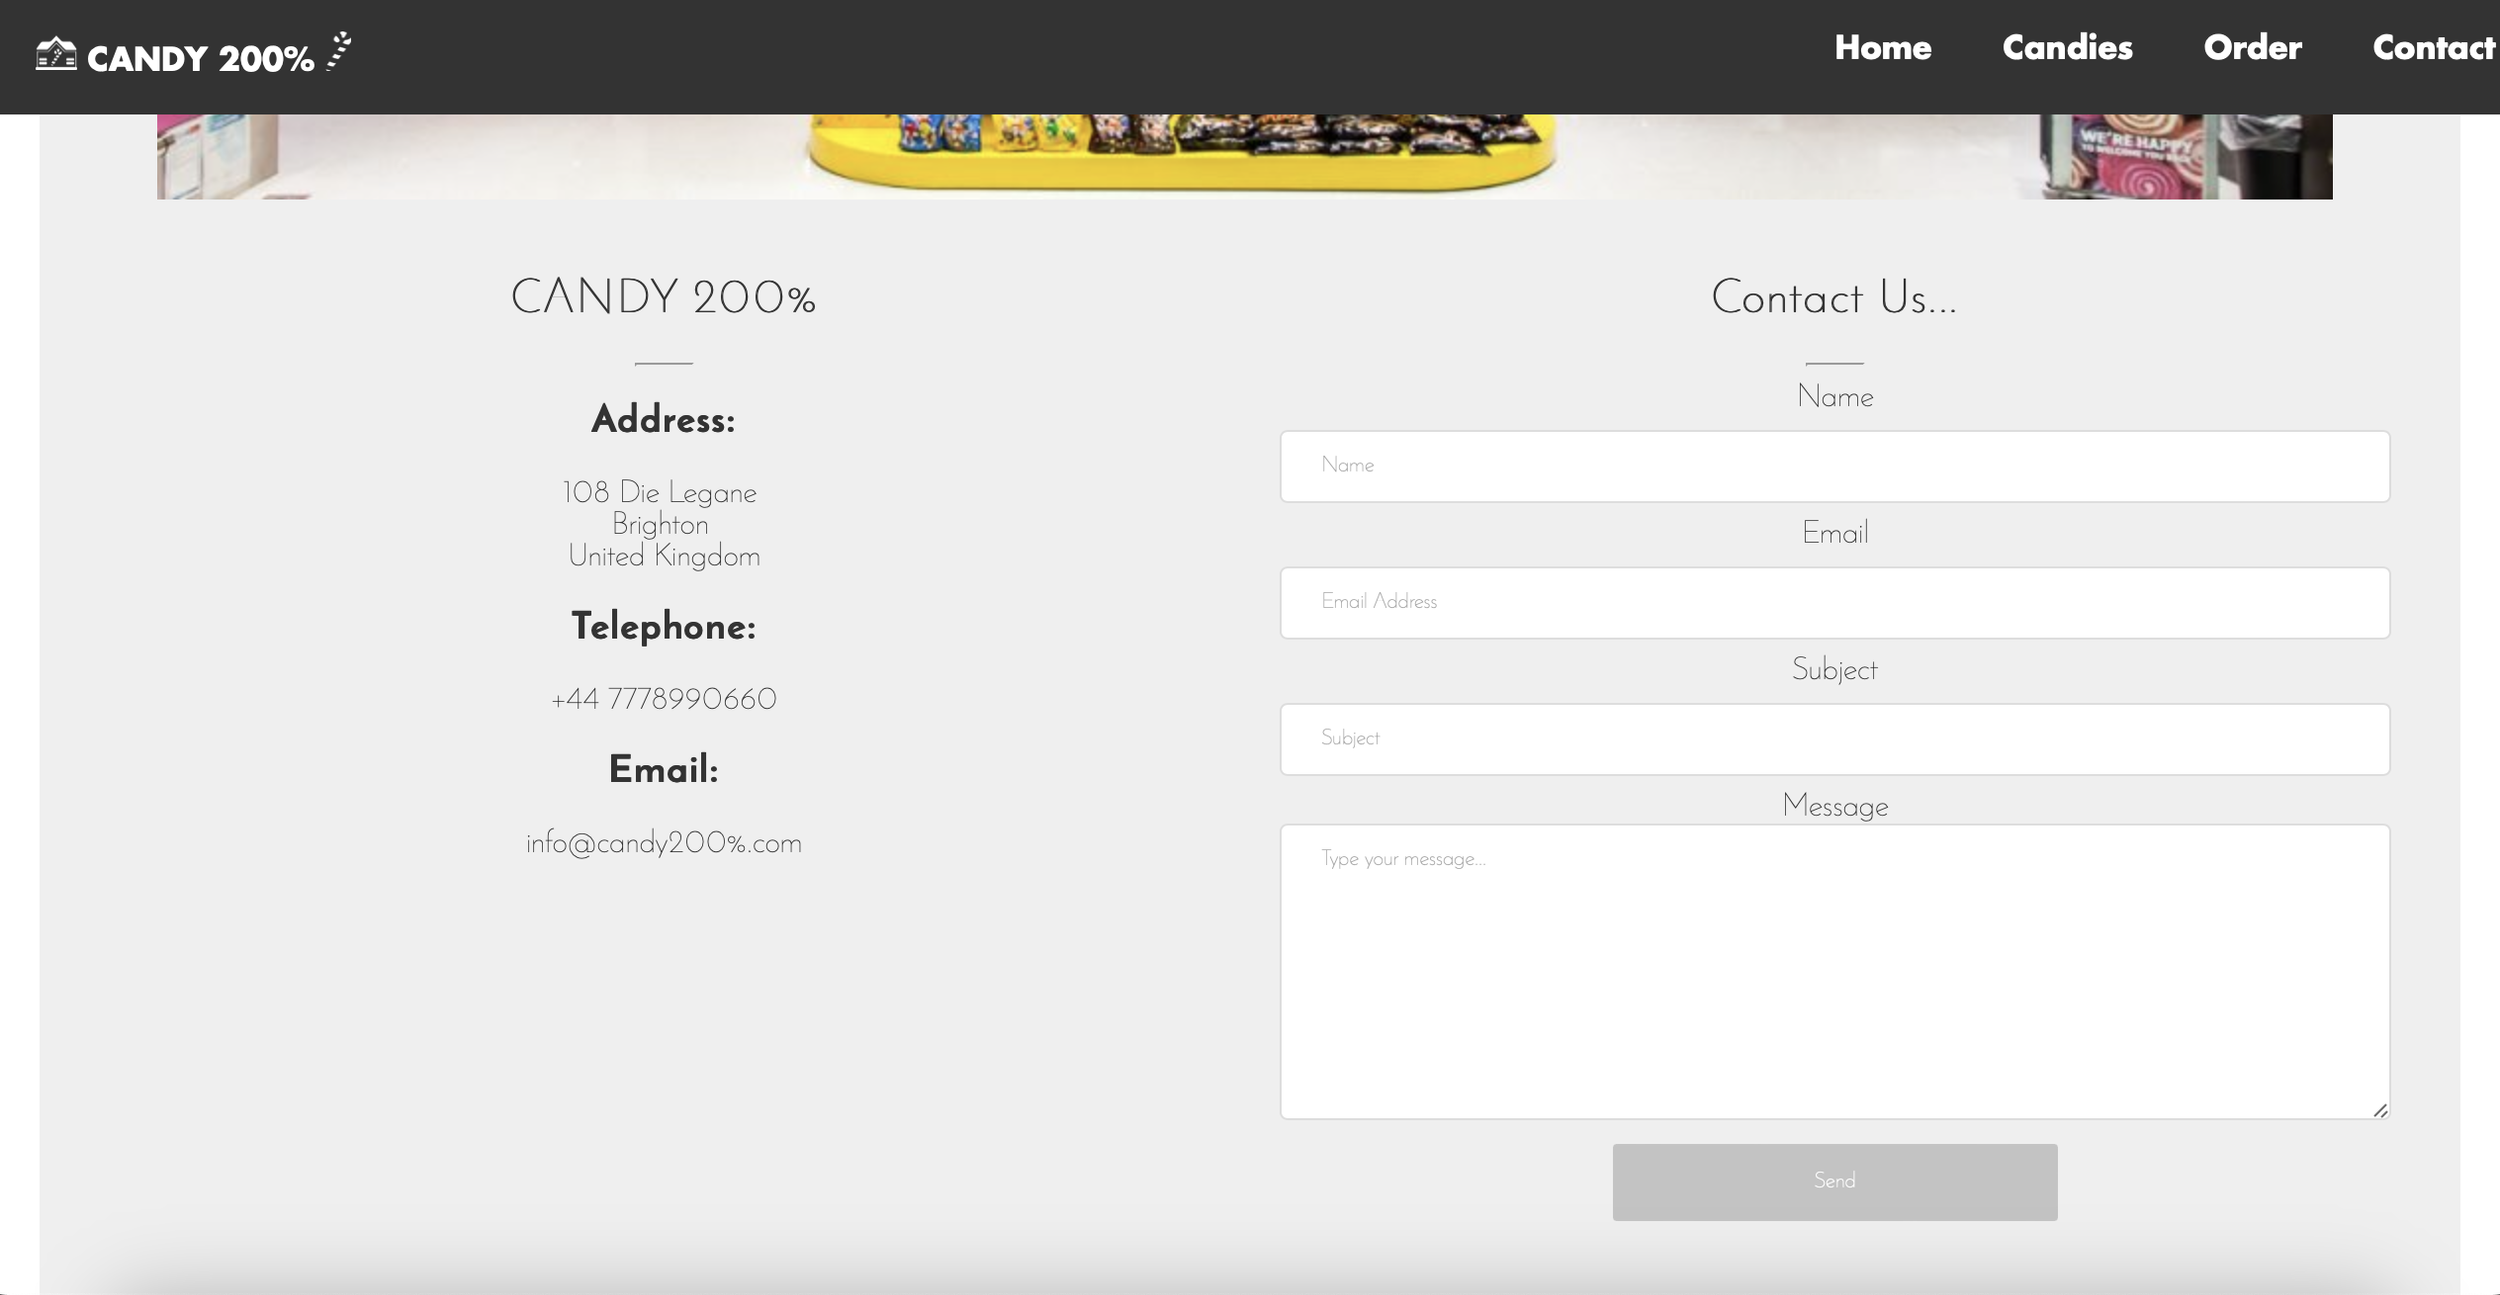Screen dimensions: 2500x1295
Task: Open the Contact nav link
Action: point(2432,48)
